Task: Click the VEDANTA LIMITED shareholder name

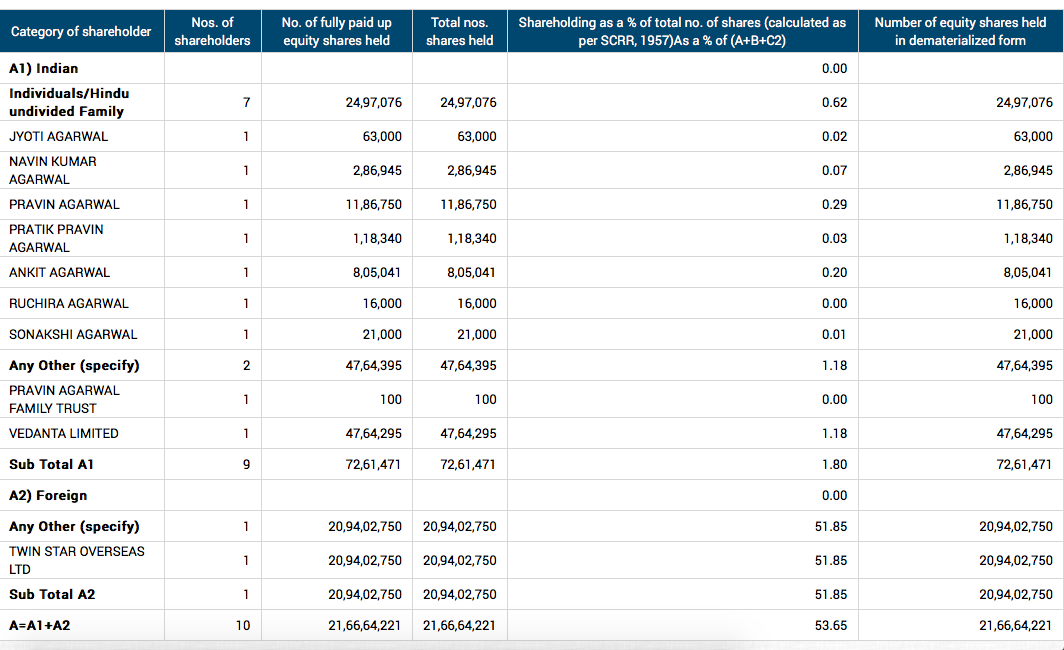Action: click(64, 433)
